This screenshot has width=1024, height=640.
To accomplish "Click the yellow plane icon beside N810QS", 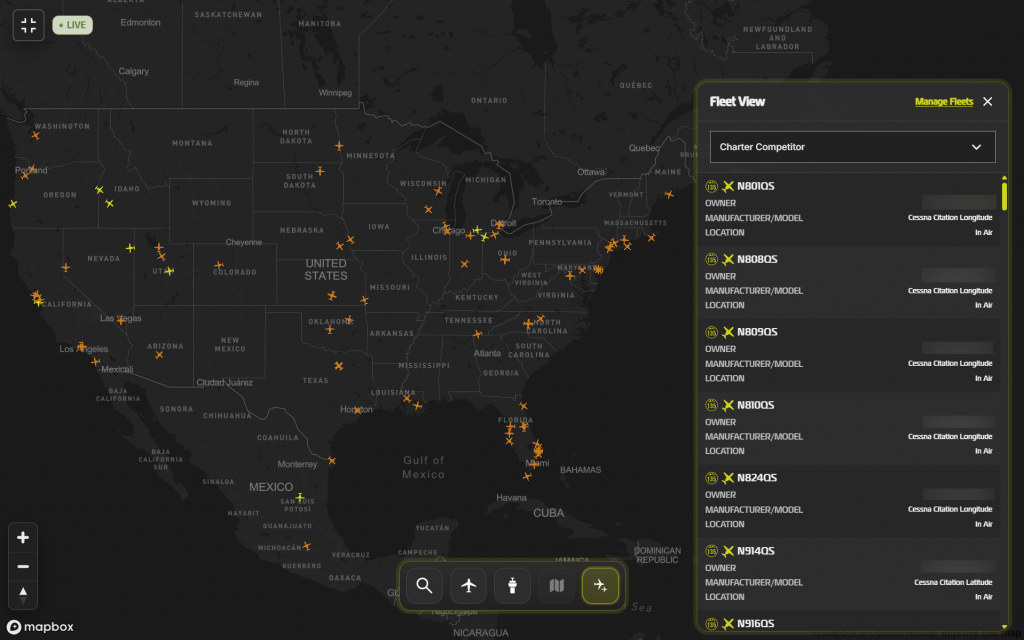I will (728, 406).
